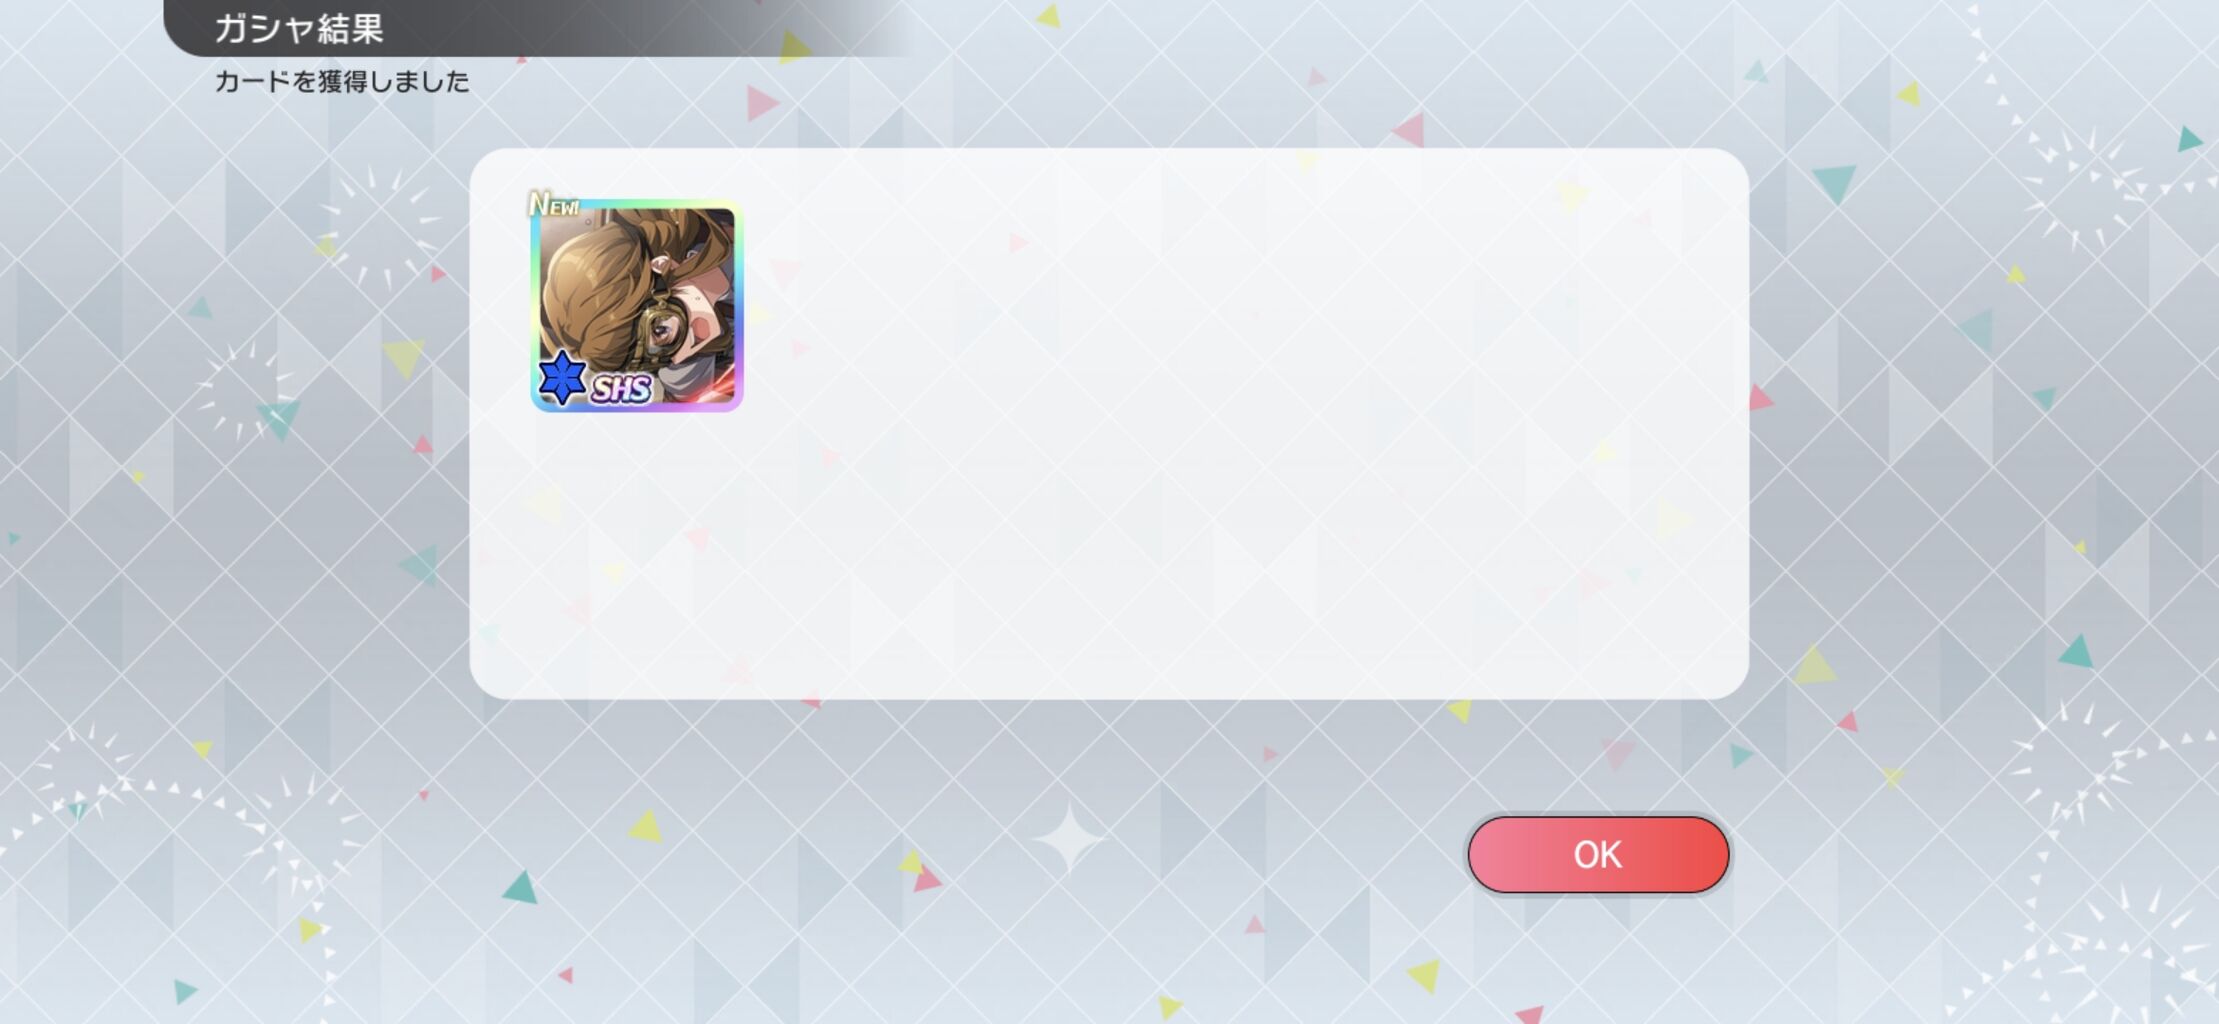The image size is (2219, 1024).
Task: Click the red glow at the card's lower-right corner
Action: point(718,385)
